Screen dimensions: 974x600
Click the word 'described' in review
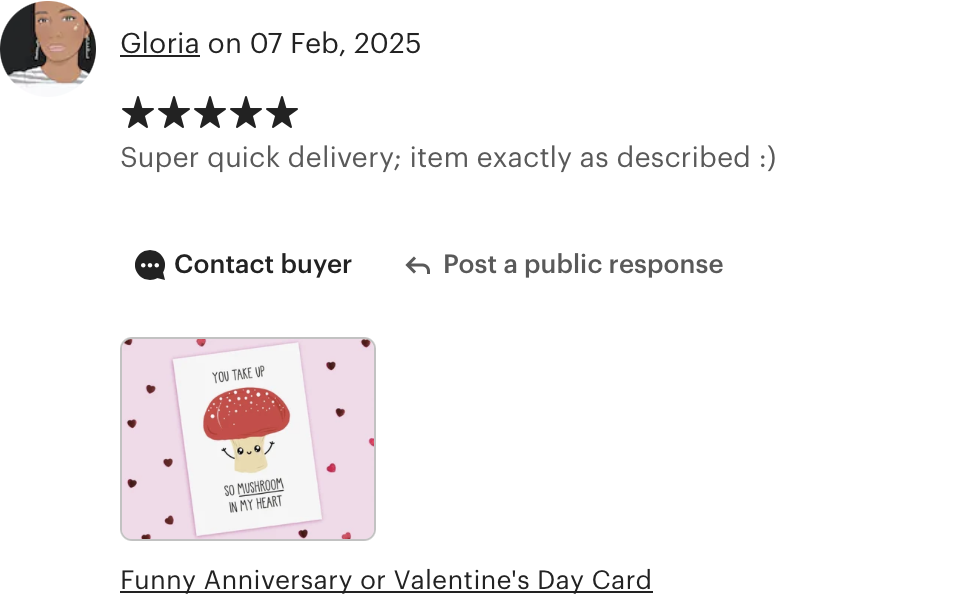(x=683, y=157)
